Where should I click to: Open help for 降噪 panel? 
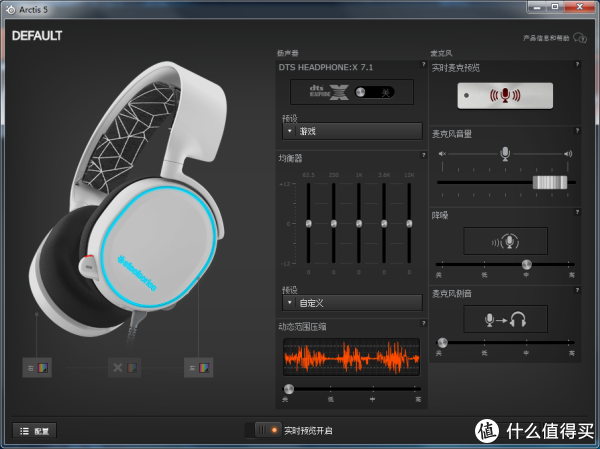[577, 212]
